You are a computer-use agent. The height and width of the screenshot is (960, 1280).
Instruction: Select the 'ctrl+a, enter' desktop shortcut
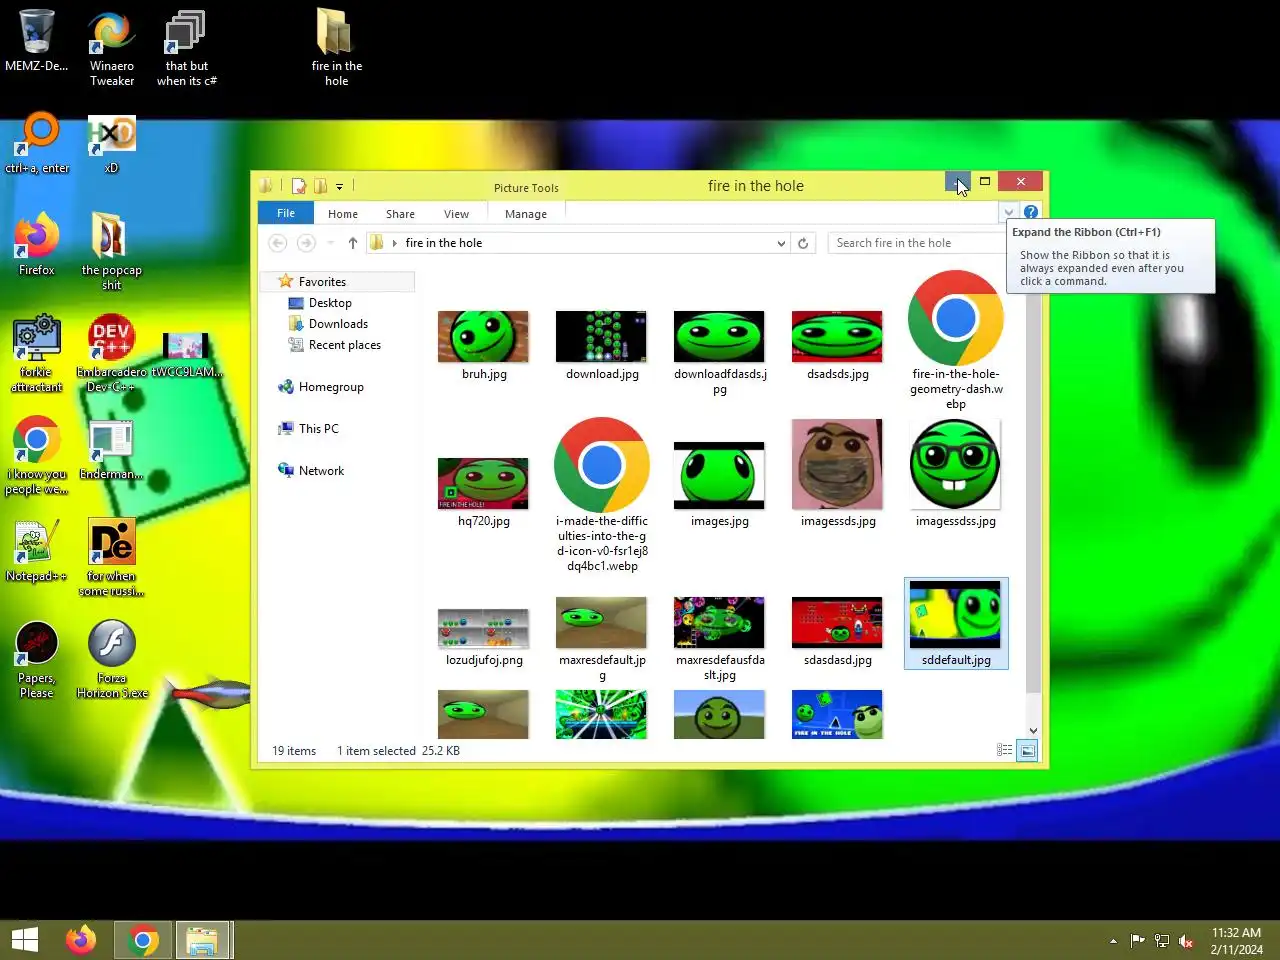(x=37, y=143)
